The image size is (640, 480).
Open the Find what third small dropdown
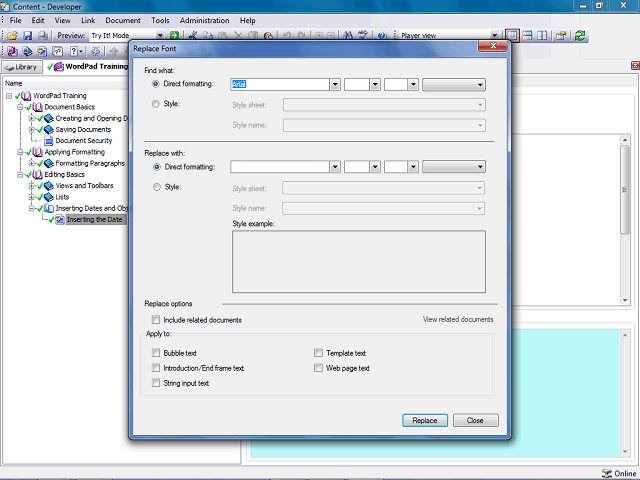413,84
